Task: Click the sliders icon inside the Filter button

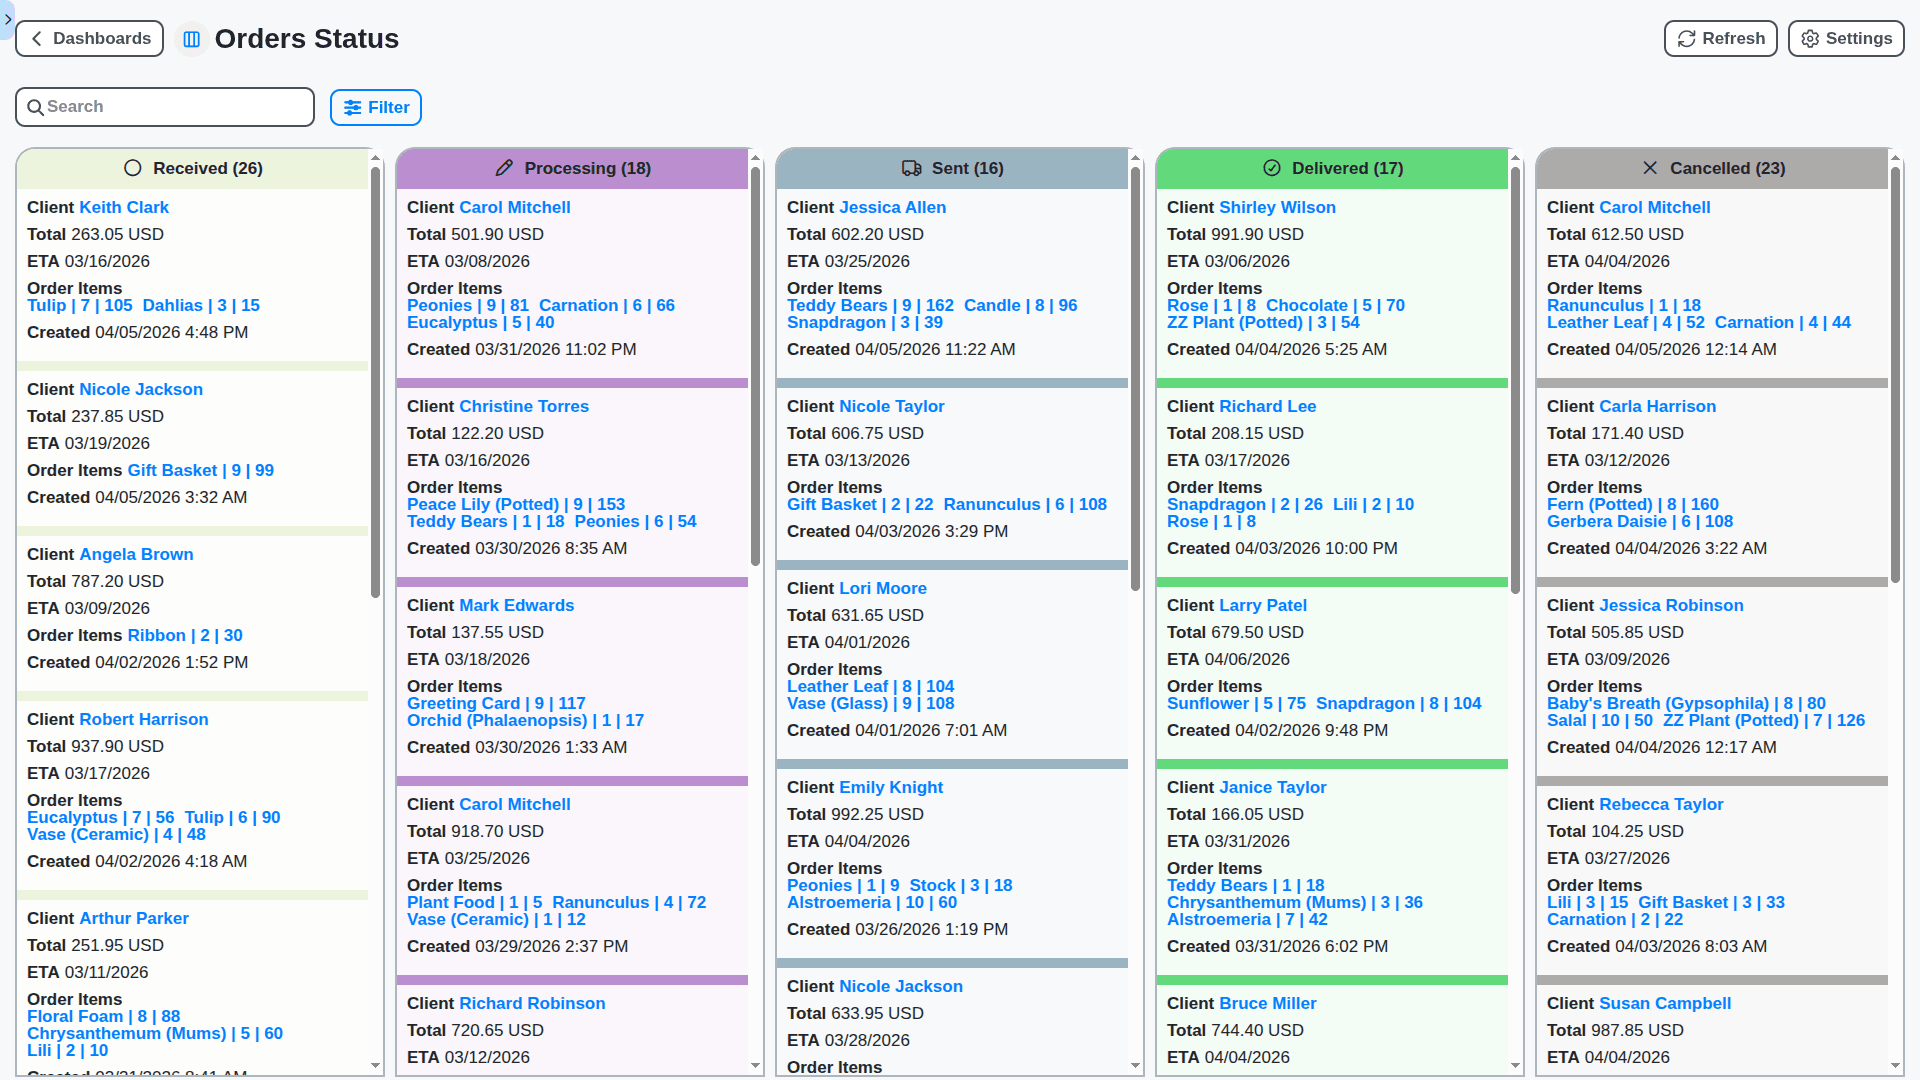Action: click(352, 107)
